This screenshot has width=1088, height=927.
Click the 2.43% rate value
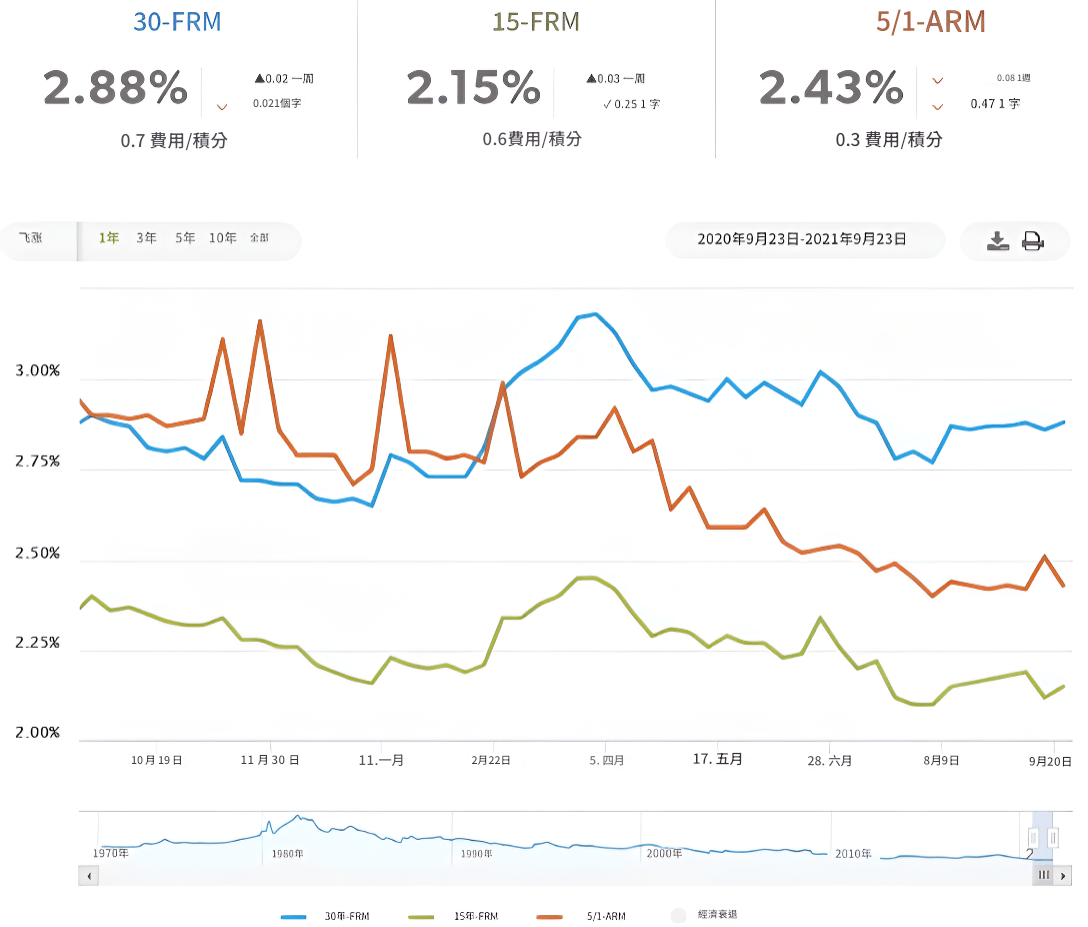pyautogui.click(x=831, y=88)
